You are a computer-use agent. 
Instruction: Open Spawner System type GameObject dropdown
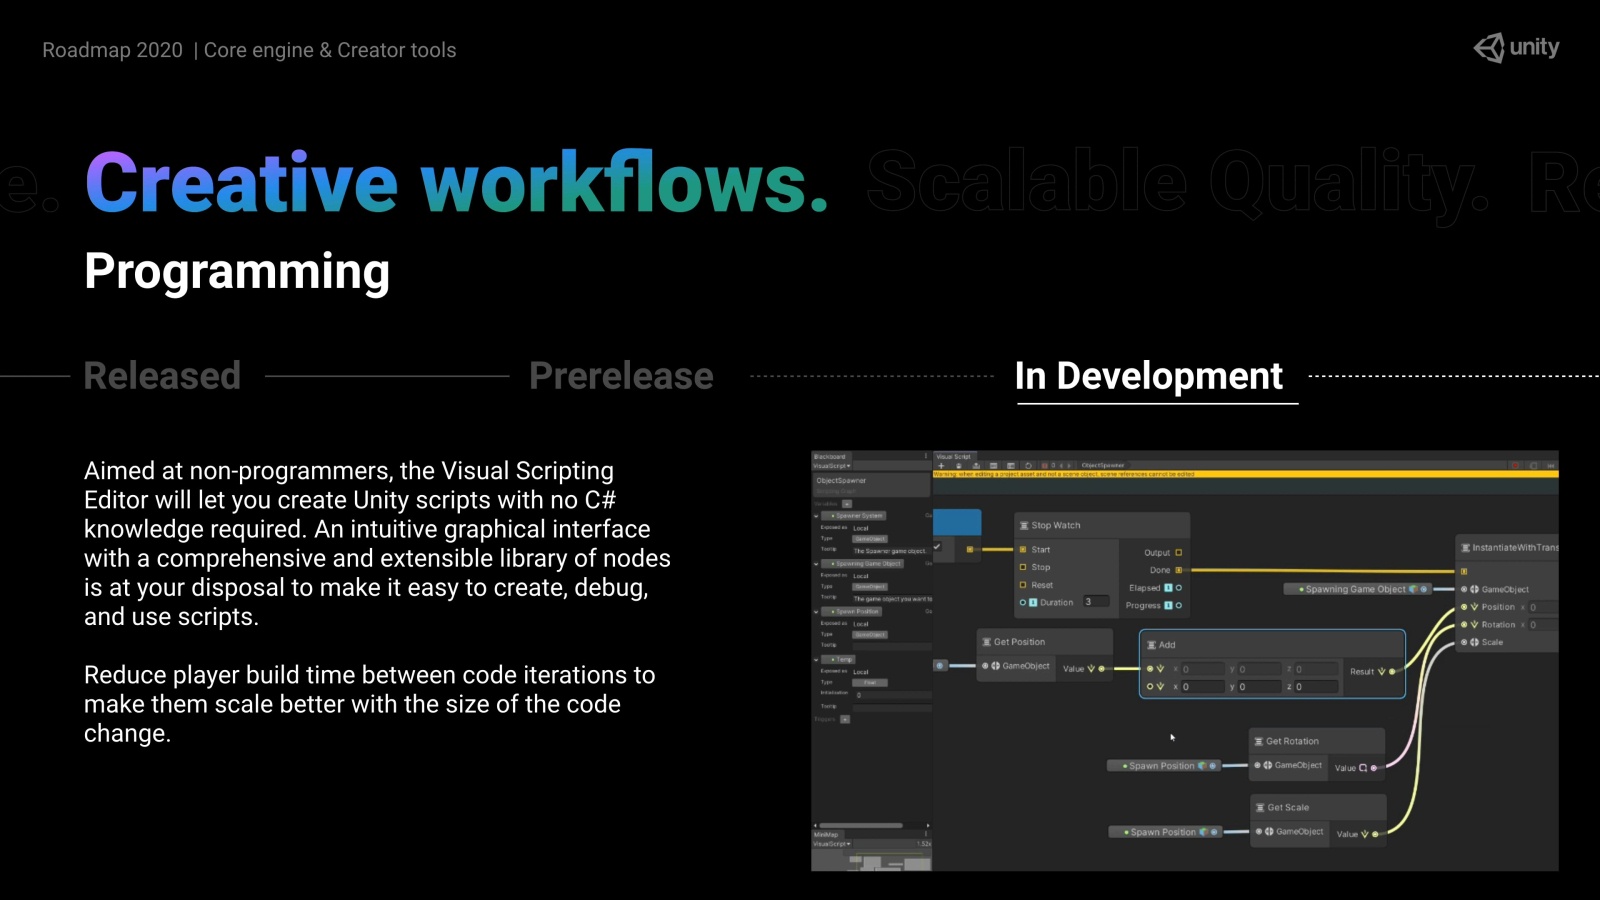870,539
